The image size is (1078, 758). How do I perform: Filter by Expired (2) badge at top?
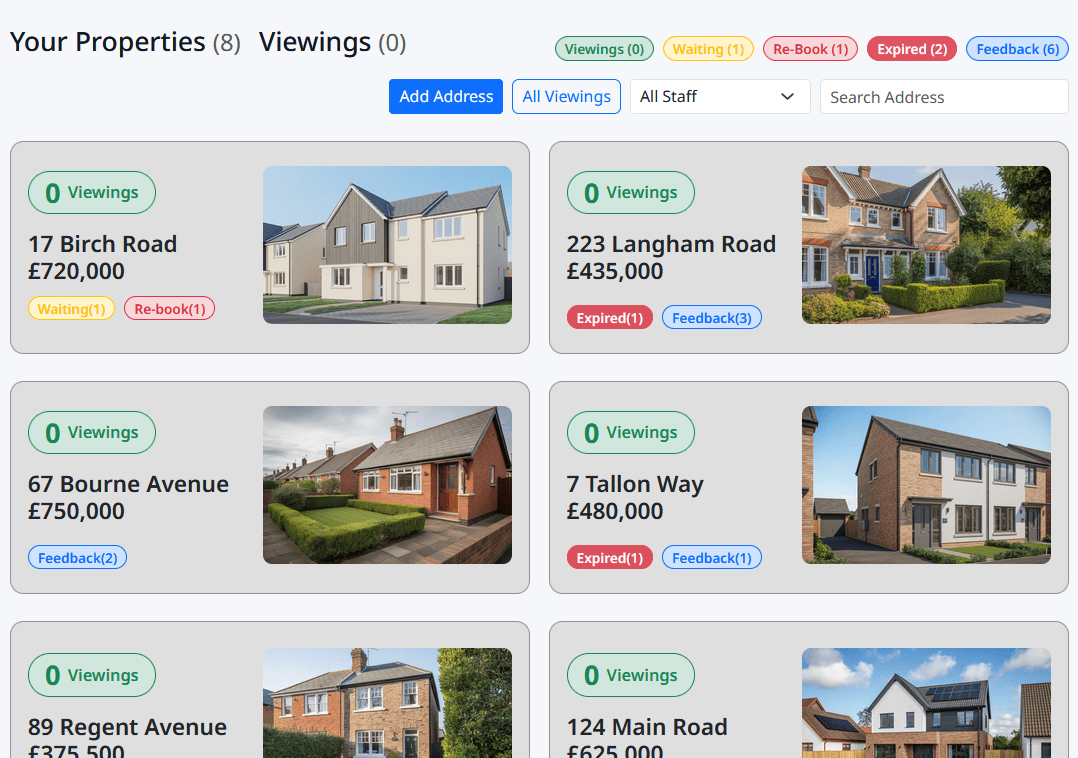click(911, 49)
